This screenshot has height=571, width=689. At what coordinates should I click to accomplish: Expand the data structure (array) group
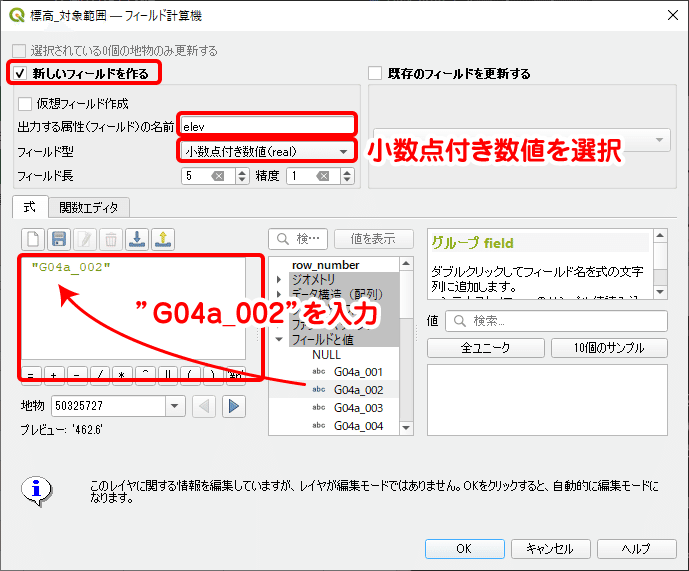click(279, 294)
